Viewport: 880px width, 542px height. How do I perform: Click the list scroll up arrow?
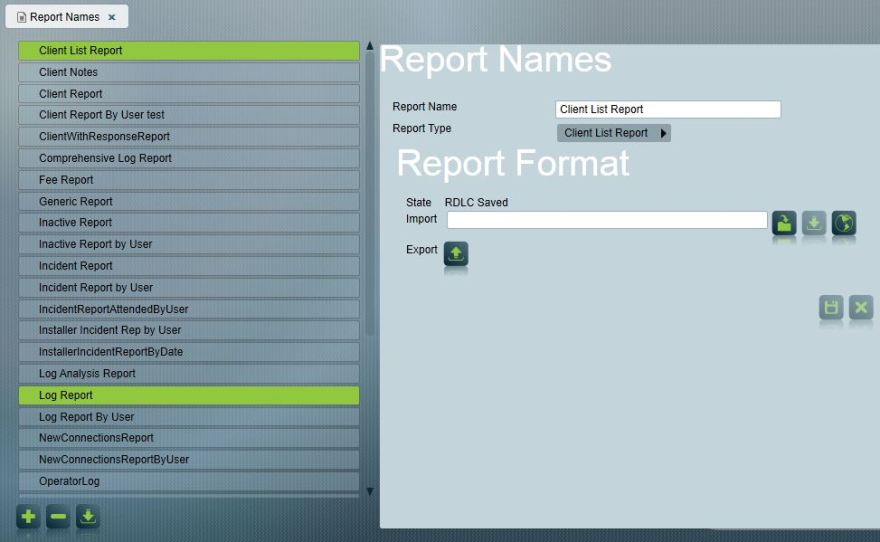point(370,46)
